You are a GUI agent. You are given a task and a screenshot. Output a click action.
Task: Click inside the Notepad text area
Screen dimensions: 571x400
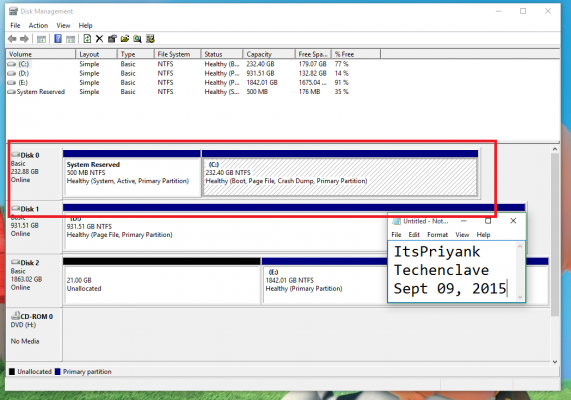[453, 271]
